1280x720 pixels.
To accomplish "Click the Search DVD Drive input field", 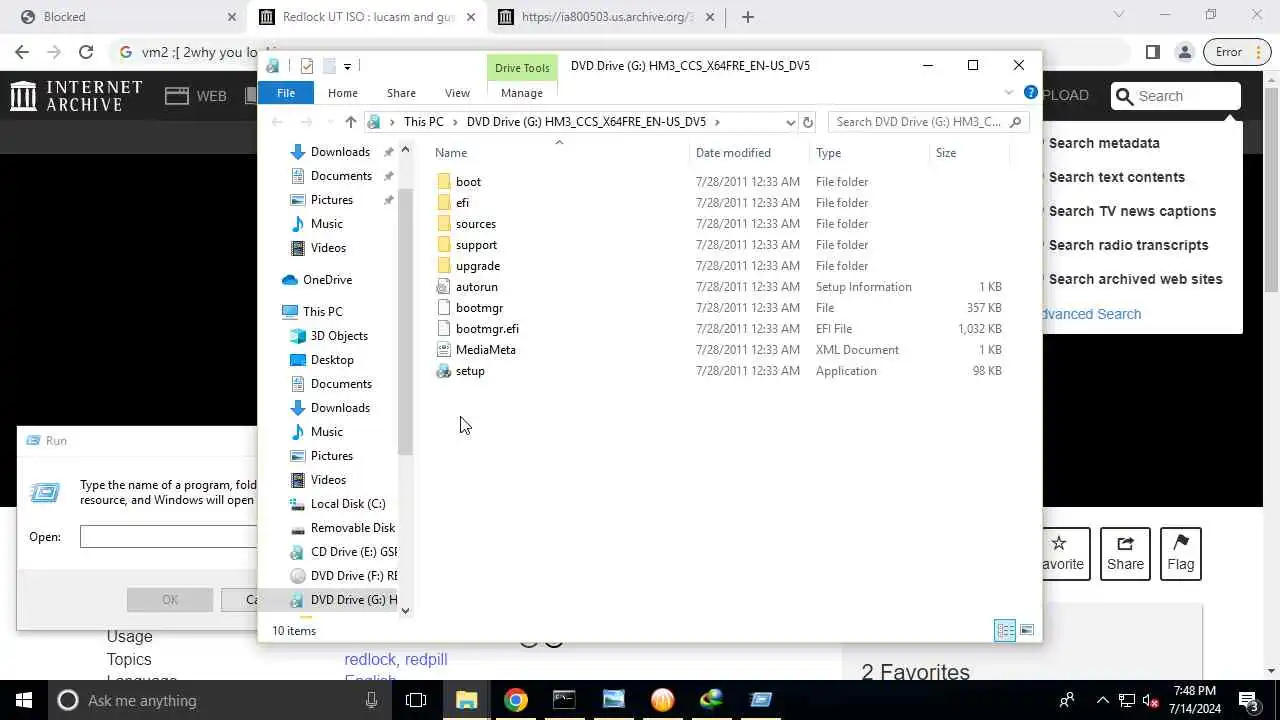I will click(927, 122).
